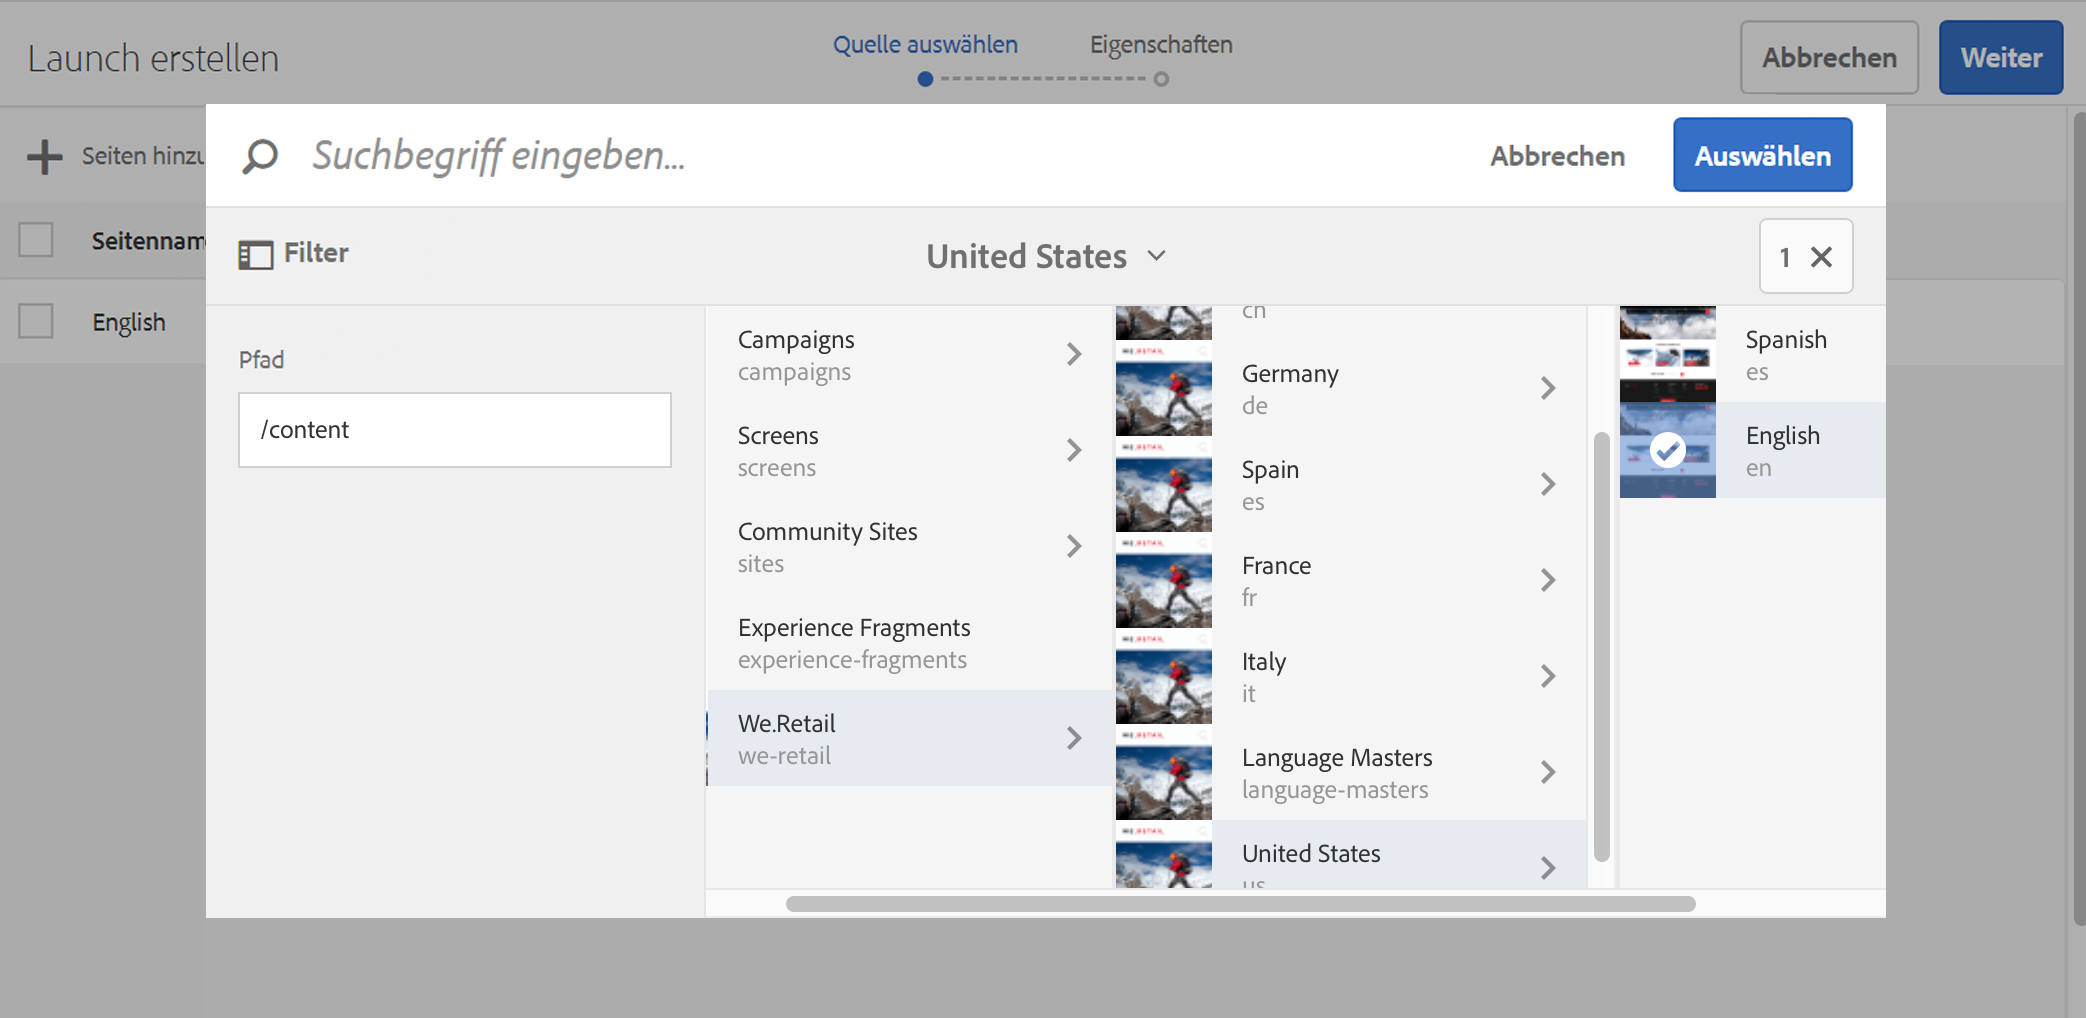The image size is (2086, 1018).
Task: Expand the Campaigns folder chevron
Action: 1074,354
